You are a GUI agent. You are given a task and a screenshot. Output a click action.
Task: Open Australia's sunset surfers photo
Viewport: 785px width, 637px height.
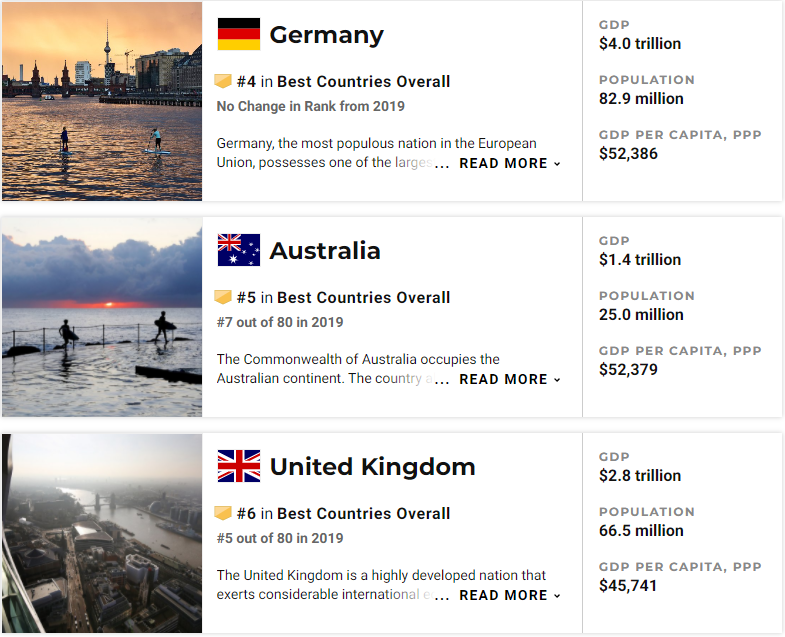click(102, 317)
